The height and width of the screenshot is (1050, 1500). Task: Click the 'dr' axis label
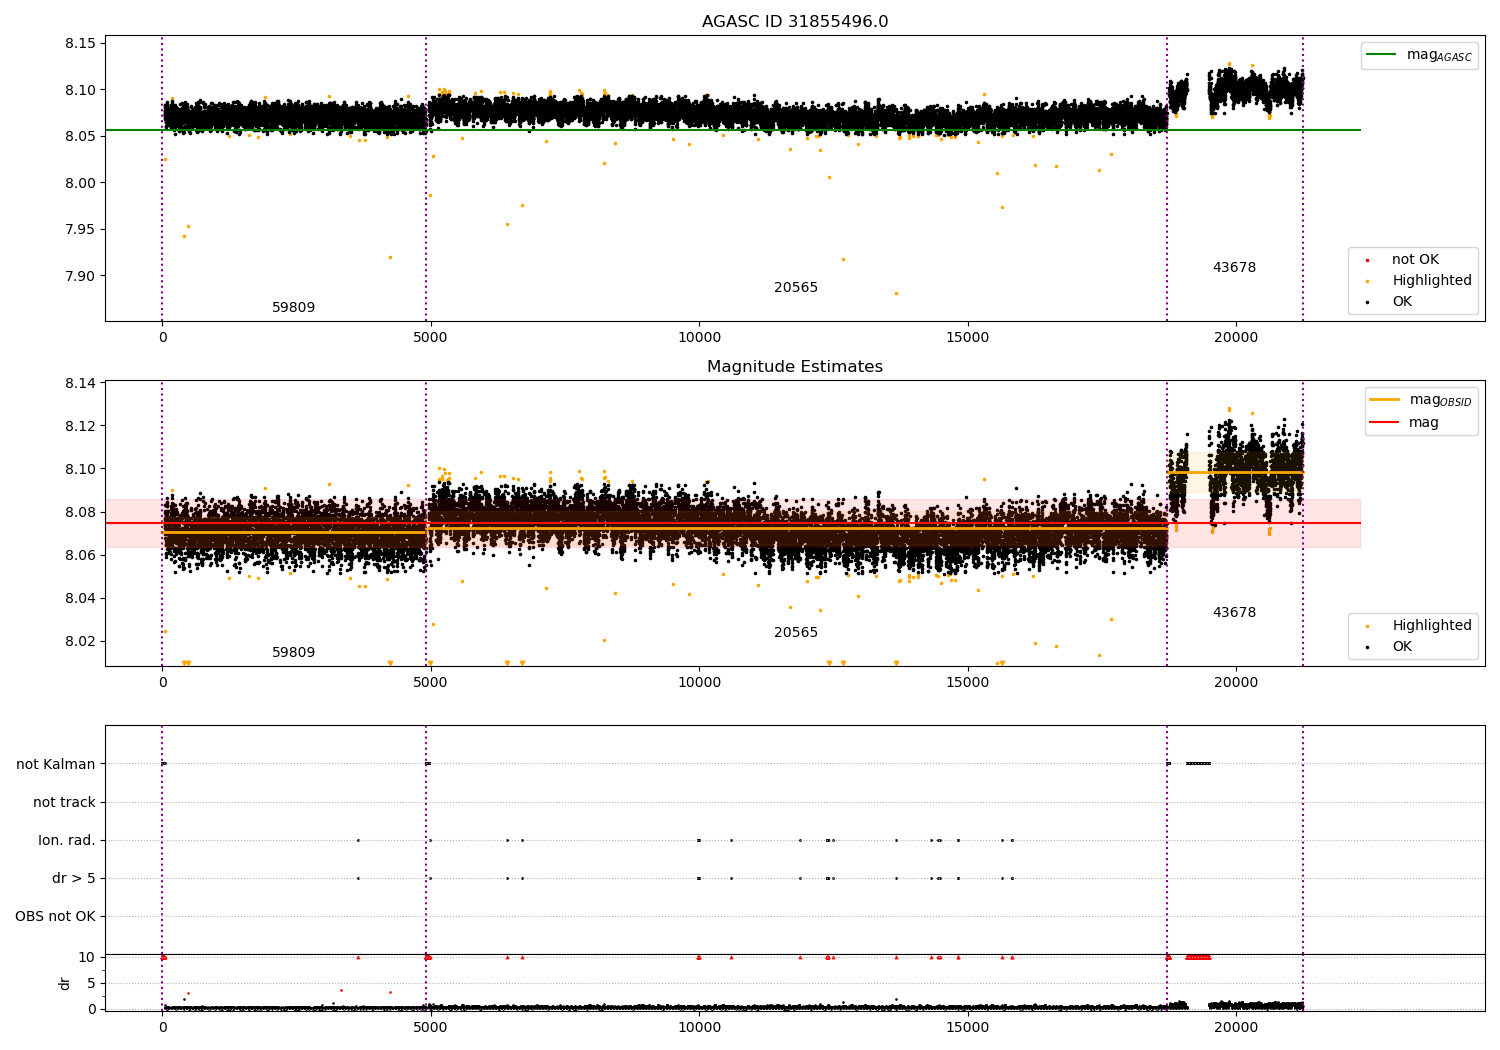click(65, 983)
